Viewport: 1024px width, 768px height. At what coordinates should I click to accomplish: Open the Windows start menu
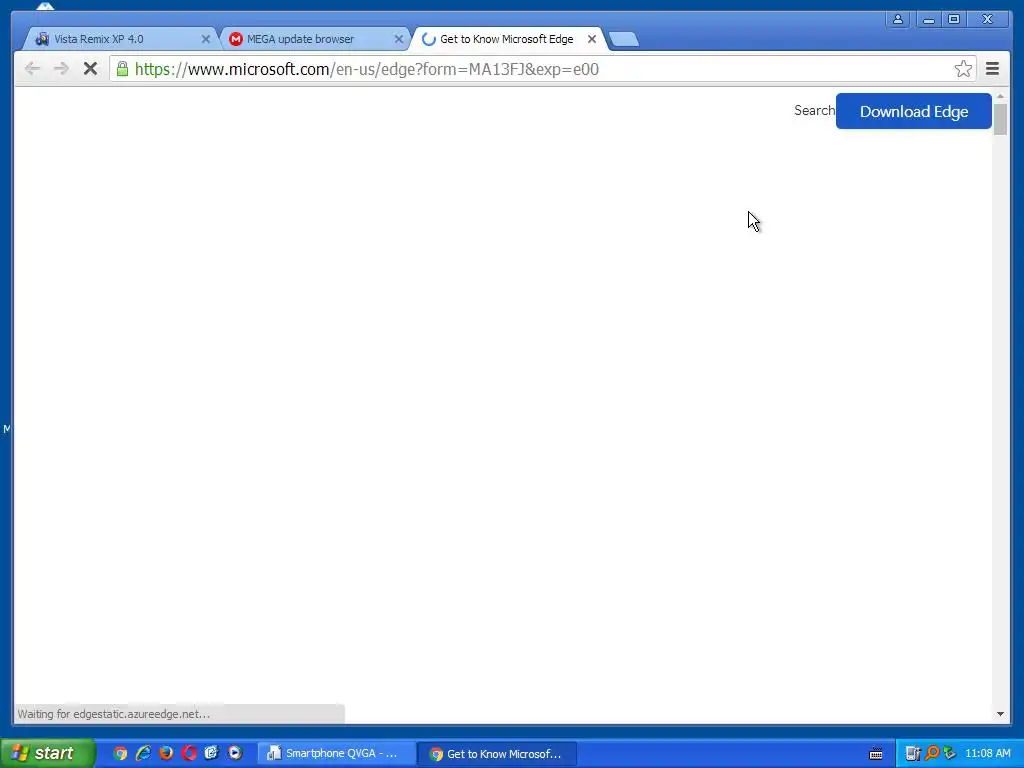(x=47, y=753)
